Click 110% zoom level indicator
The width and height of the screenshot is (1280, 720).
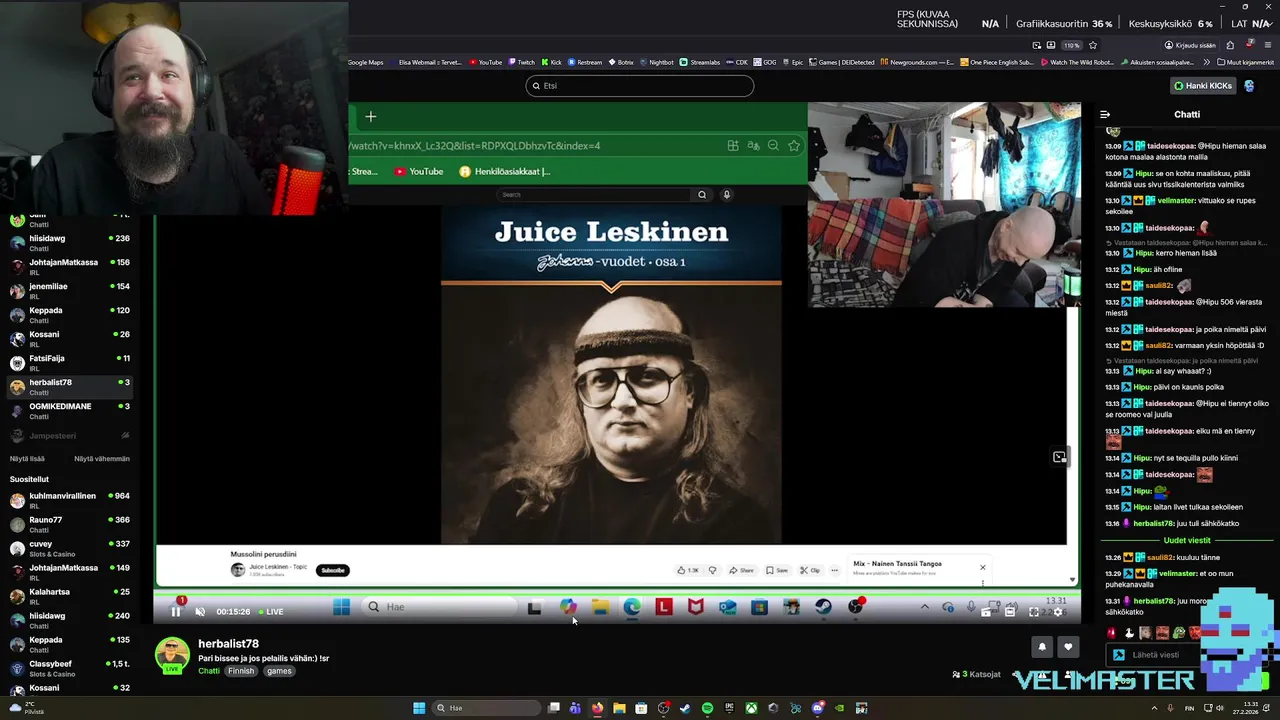pyautogui.click(x=1072, y=45)
